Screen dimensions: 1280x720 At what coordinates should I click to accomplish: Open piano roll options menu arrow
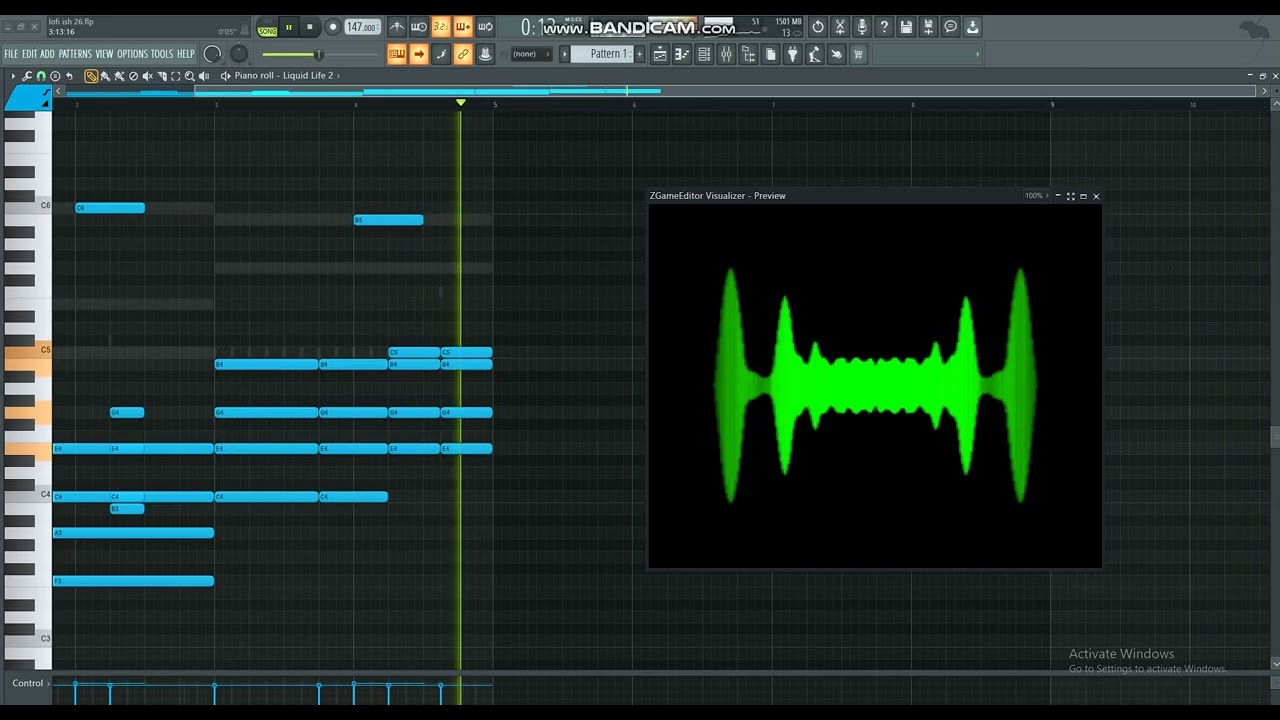click(x=13, y=76)
